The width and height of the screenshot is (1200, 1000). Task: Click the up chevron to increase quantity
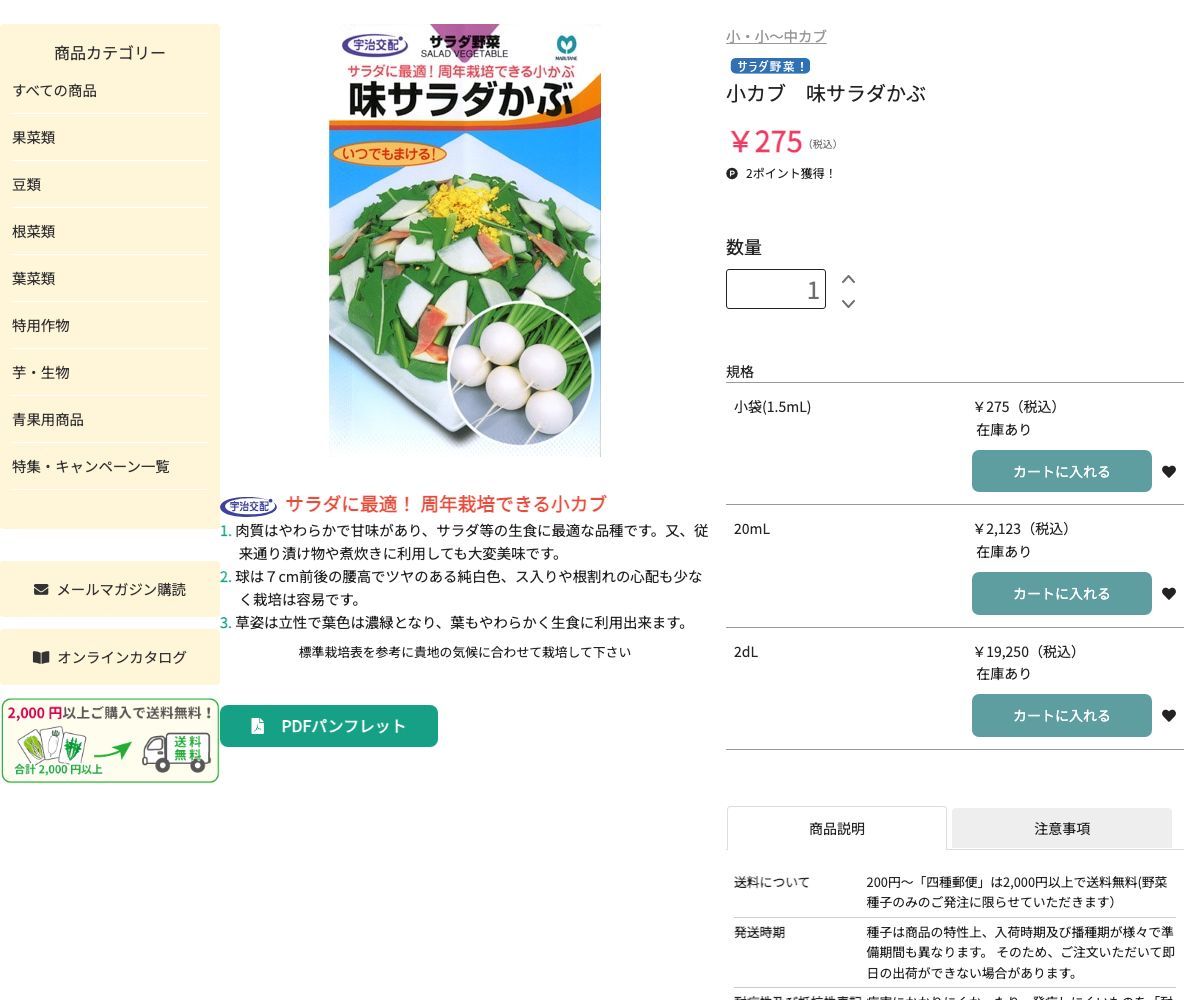(x=848, y=280)
